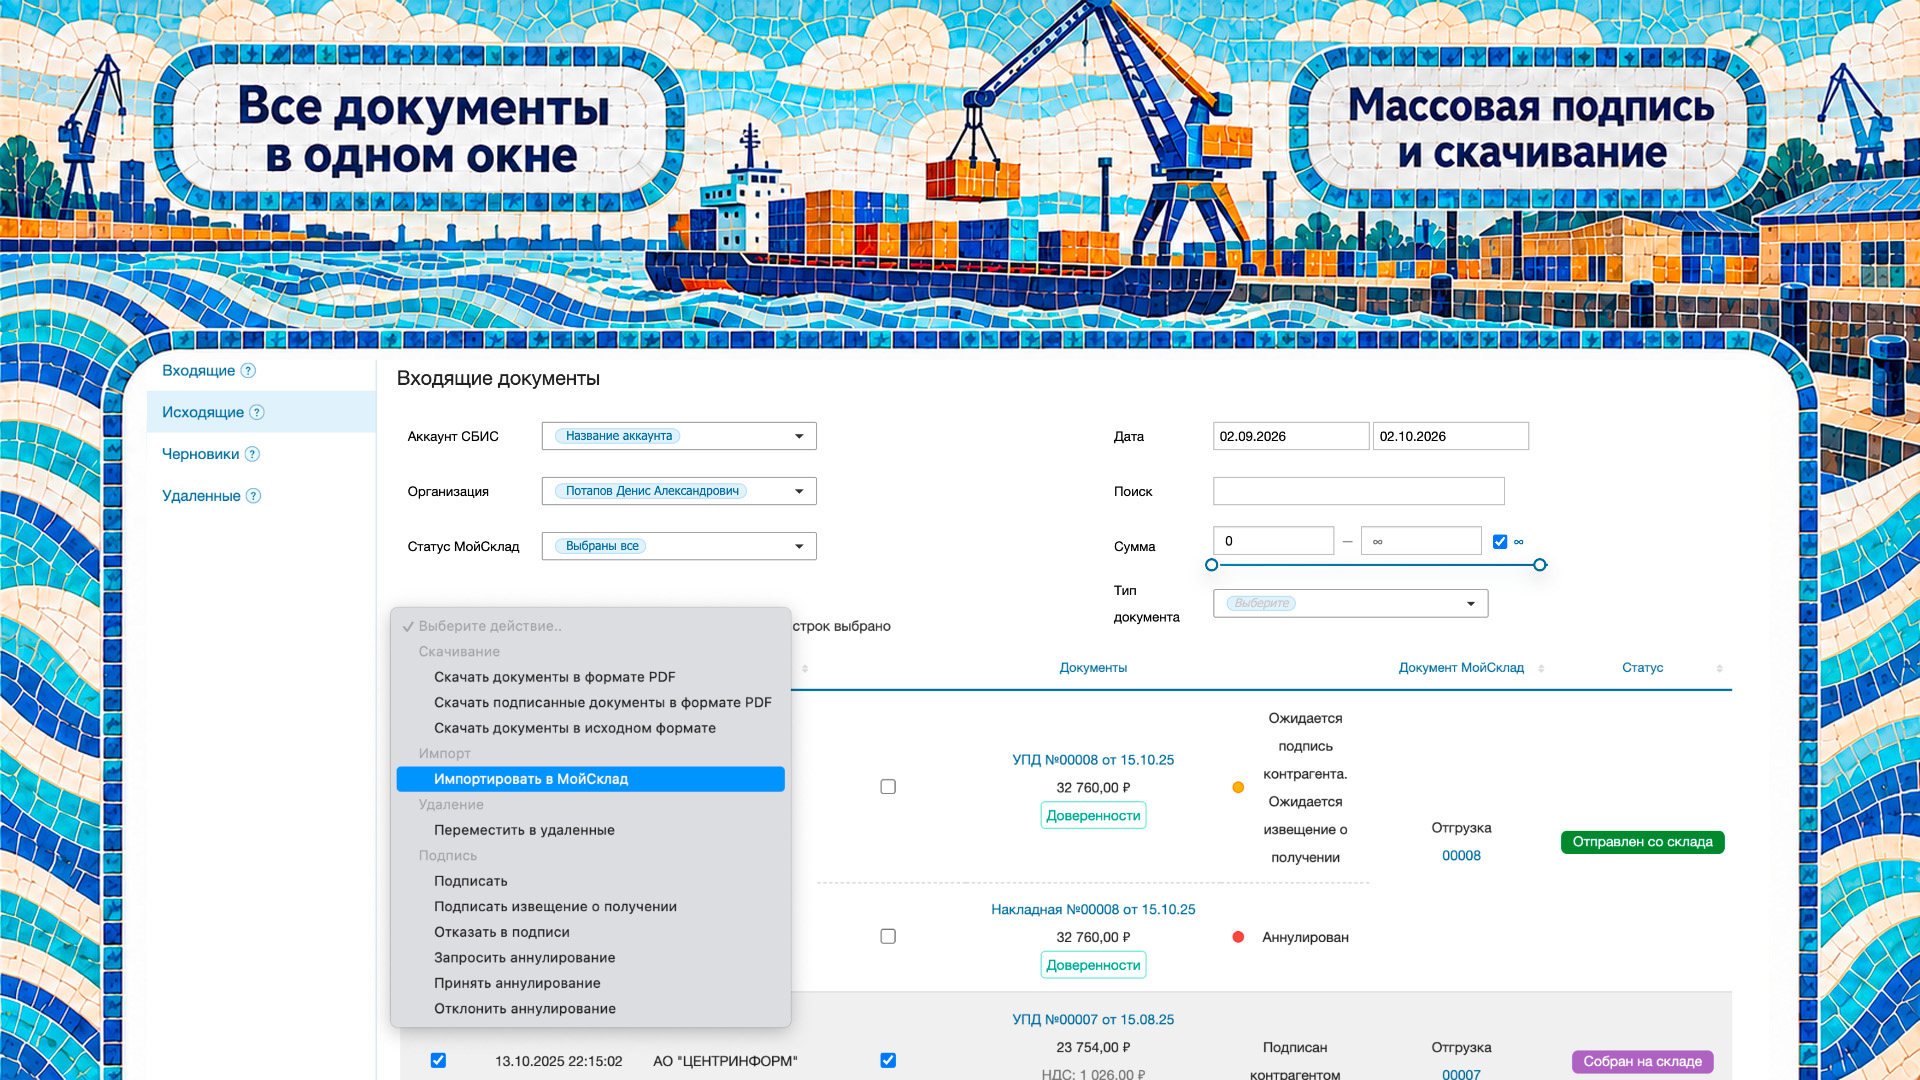Open УПД №00008 от 15.10.25 link
Screen dimensions: 1920x1080
pyautogui.click(x=1093, y=760)
